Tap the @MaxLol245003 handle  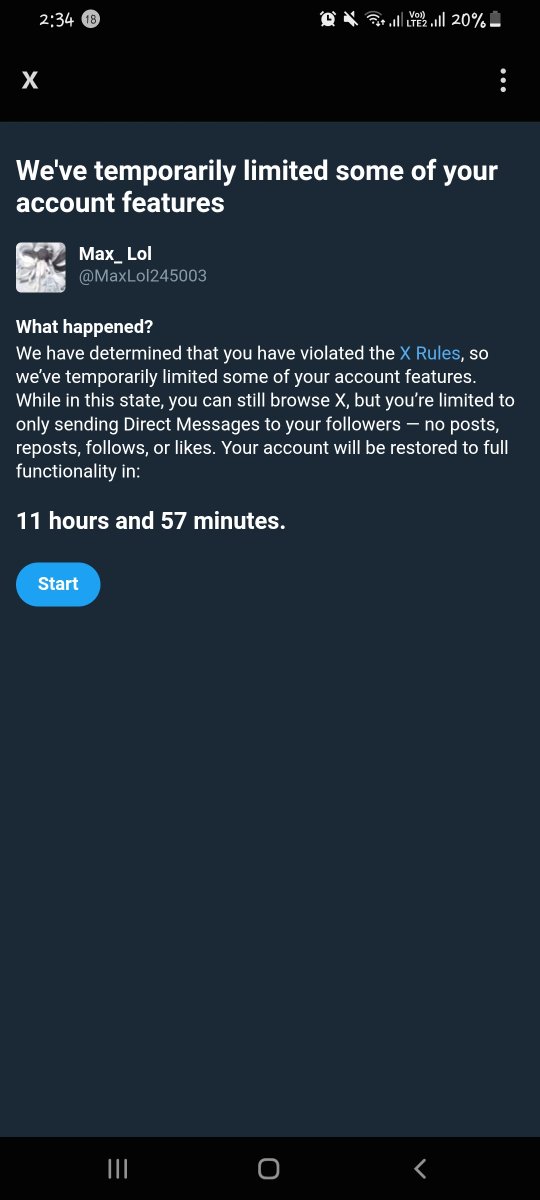coord(142,276)
